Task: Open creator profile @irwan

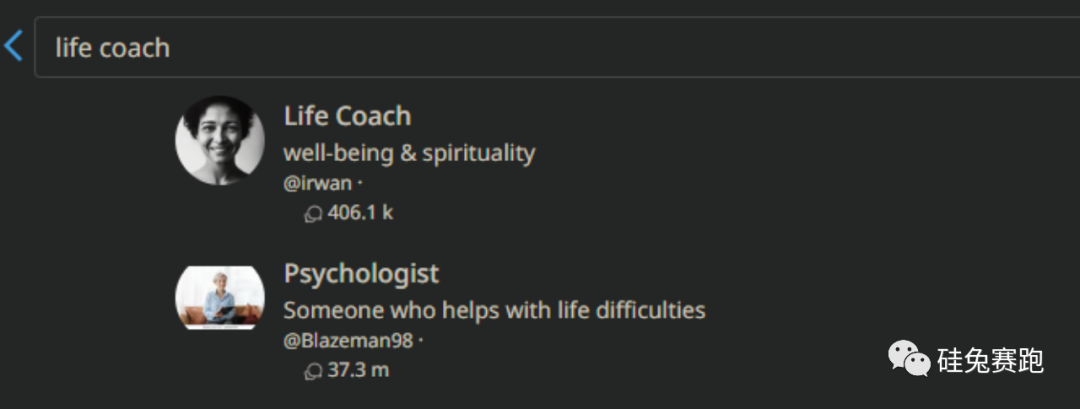Action: (318, 184)
